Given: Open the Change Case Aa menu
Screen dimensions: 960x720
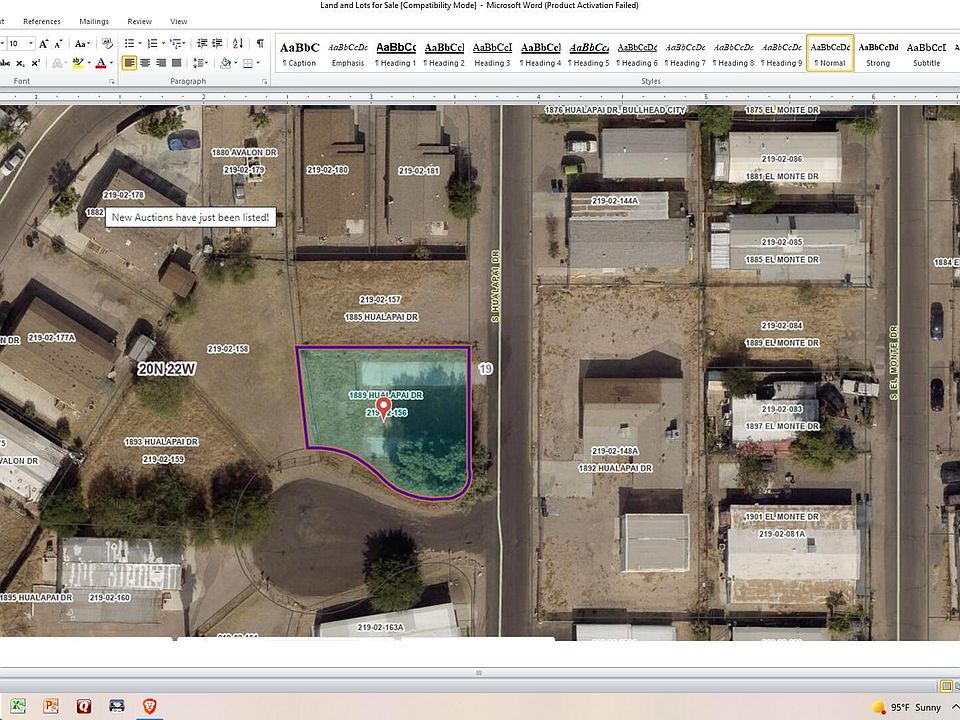Looking at the screenshot, I should click(x=82, y=43).
